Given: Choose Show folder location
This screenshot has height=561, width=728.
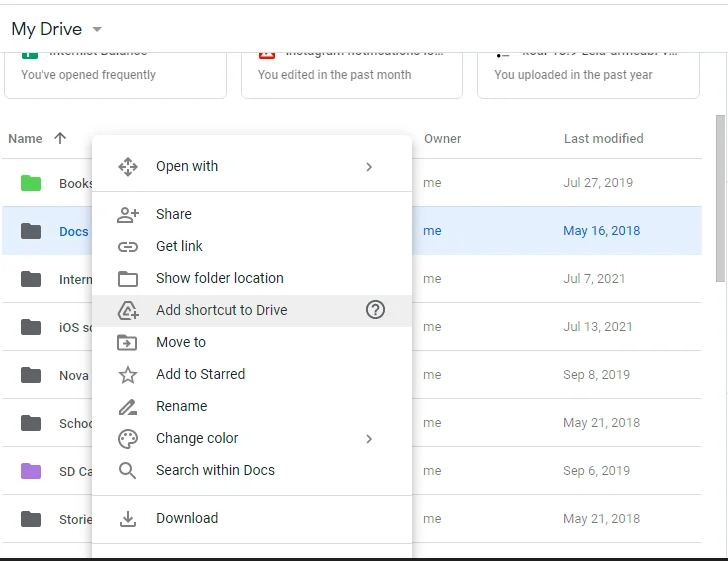Looking at the screenshot, I should (252, 278).
